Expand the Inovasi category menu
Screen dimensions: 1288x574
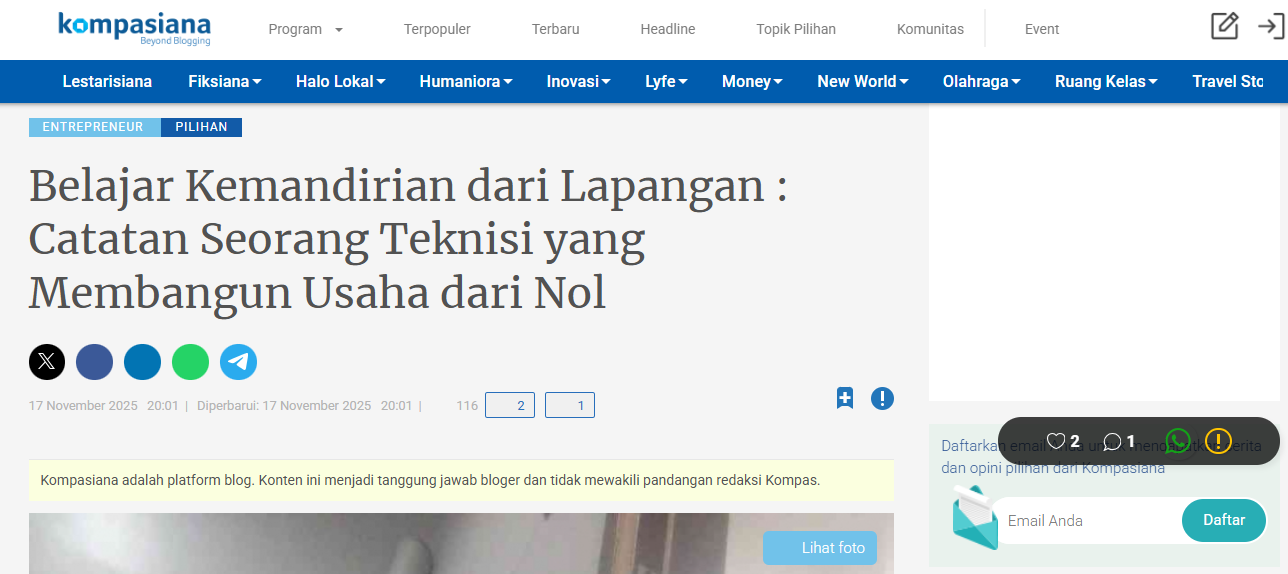point(579,82)
